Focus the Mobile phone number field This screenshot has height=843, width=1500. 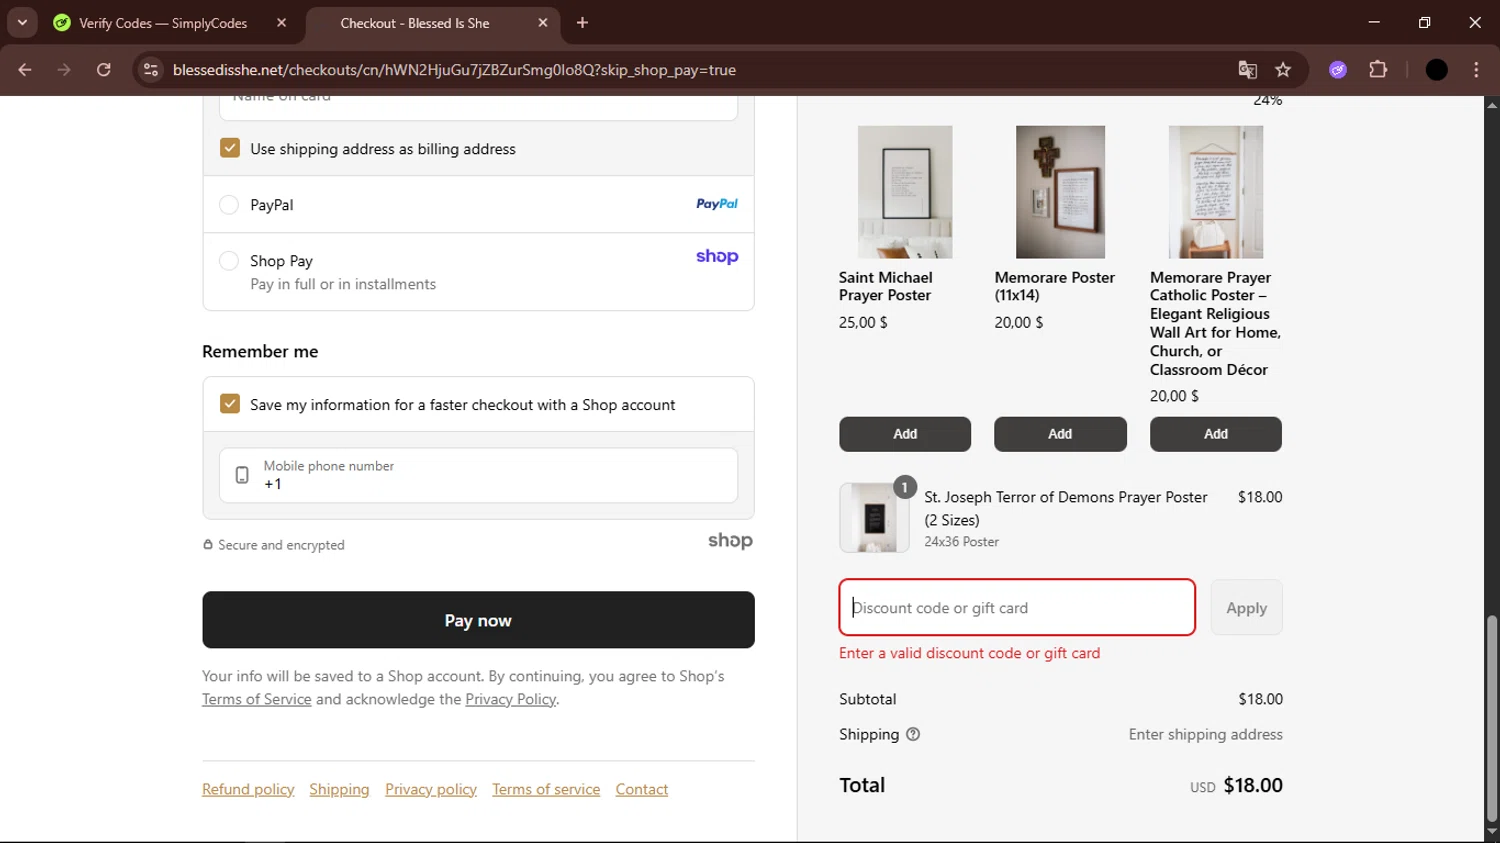click(478, 475)
